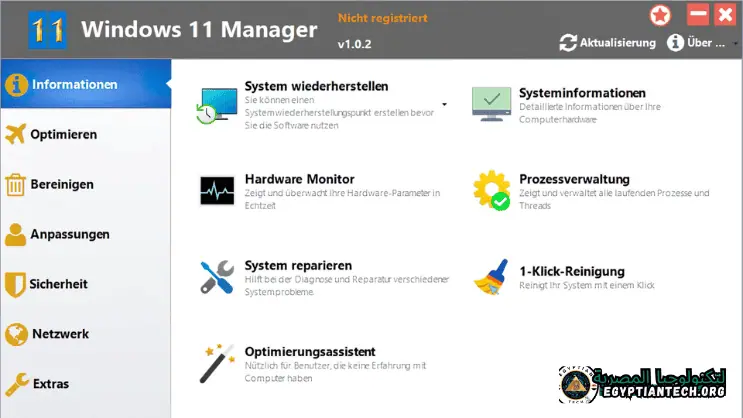The width and height of the screenshot is (743, 418).
Task: Click the Aktualisierung update button
Action: pyautogui.click(x=607, y=43)
